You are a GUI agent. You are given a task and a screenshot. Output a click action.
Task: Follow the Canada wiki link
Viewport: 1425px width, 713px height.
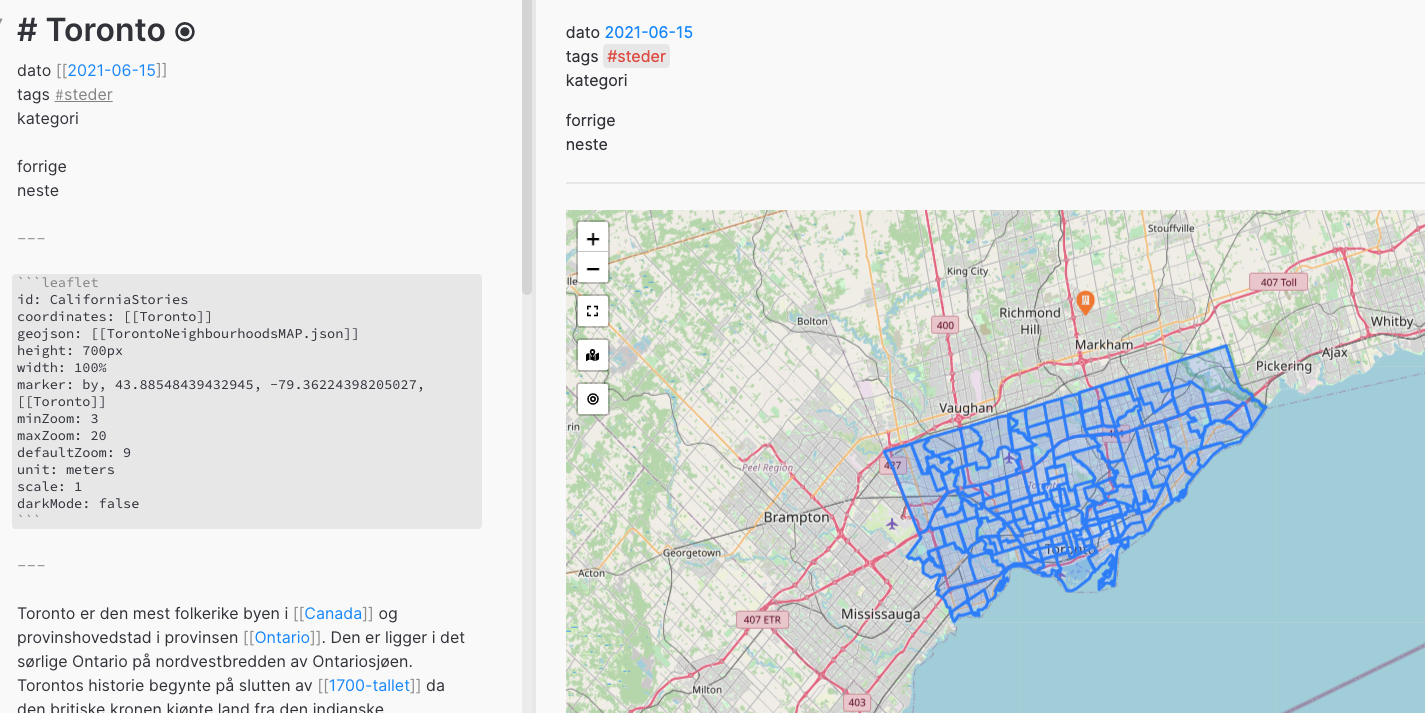(333, 613)
